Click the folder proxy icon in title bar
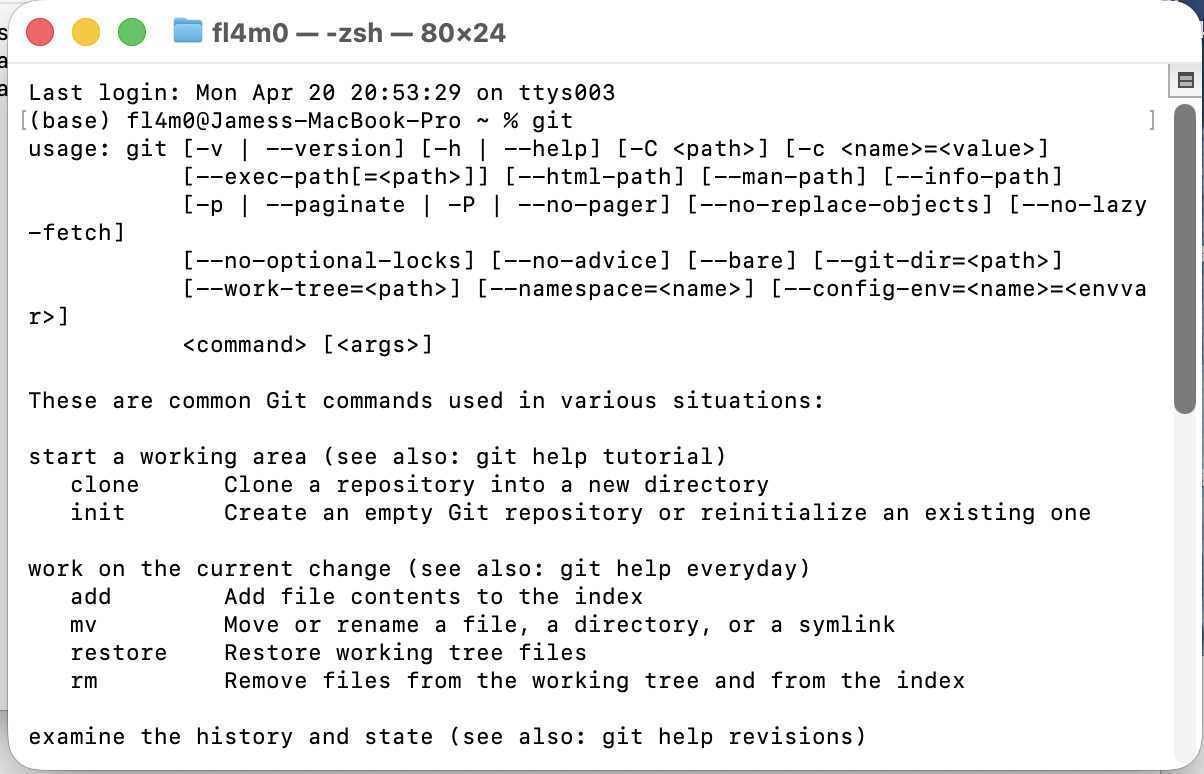This screenshot has height=774, width=1204. pos(187,31)
